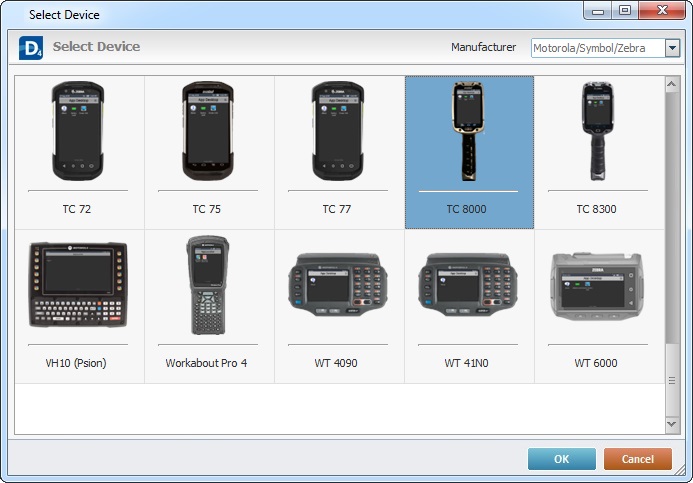This screenshot has height=483, width=693.
Task: Select the TC 72 device image
Action: 78,131
